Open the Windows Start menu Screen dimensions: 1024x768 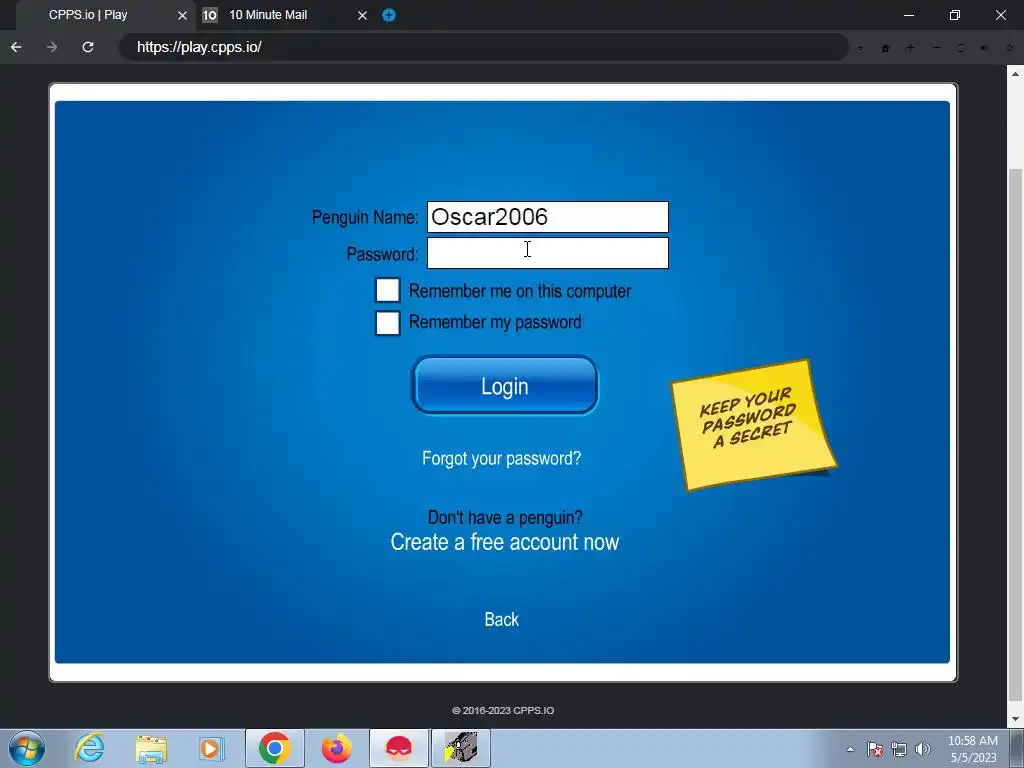click(x=27, y=748)
